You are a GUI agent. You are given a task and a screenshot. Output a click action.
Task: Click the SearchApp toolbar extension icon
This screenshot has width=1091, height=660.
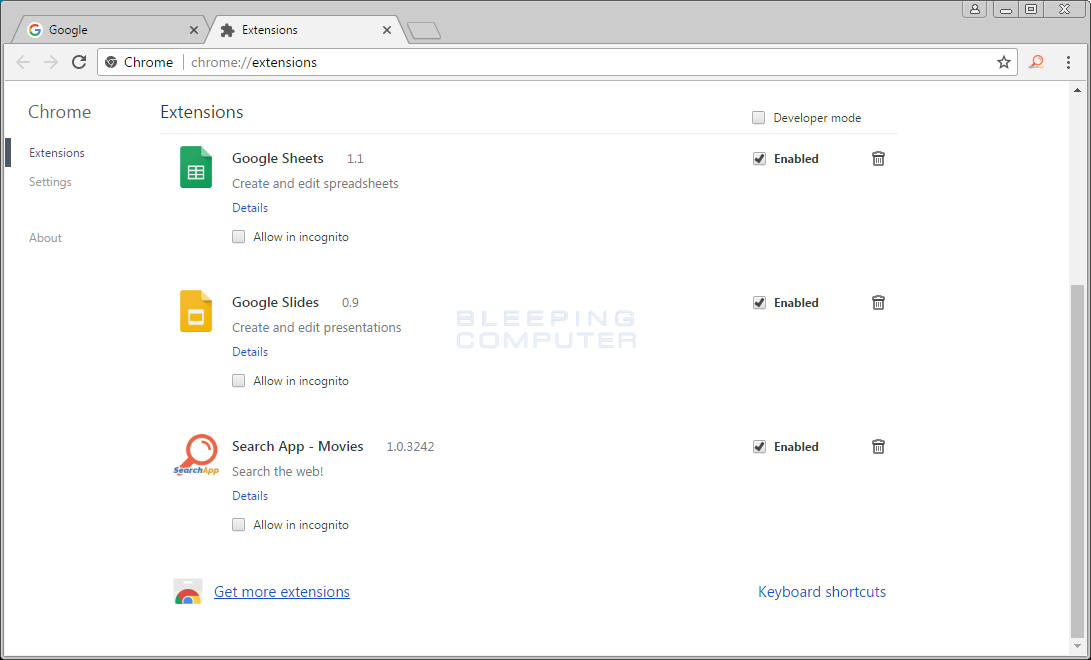tap(1037, 63)
